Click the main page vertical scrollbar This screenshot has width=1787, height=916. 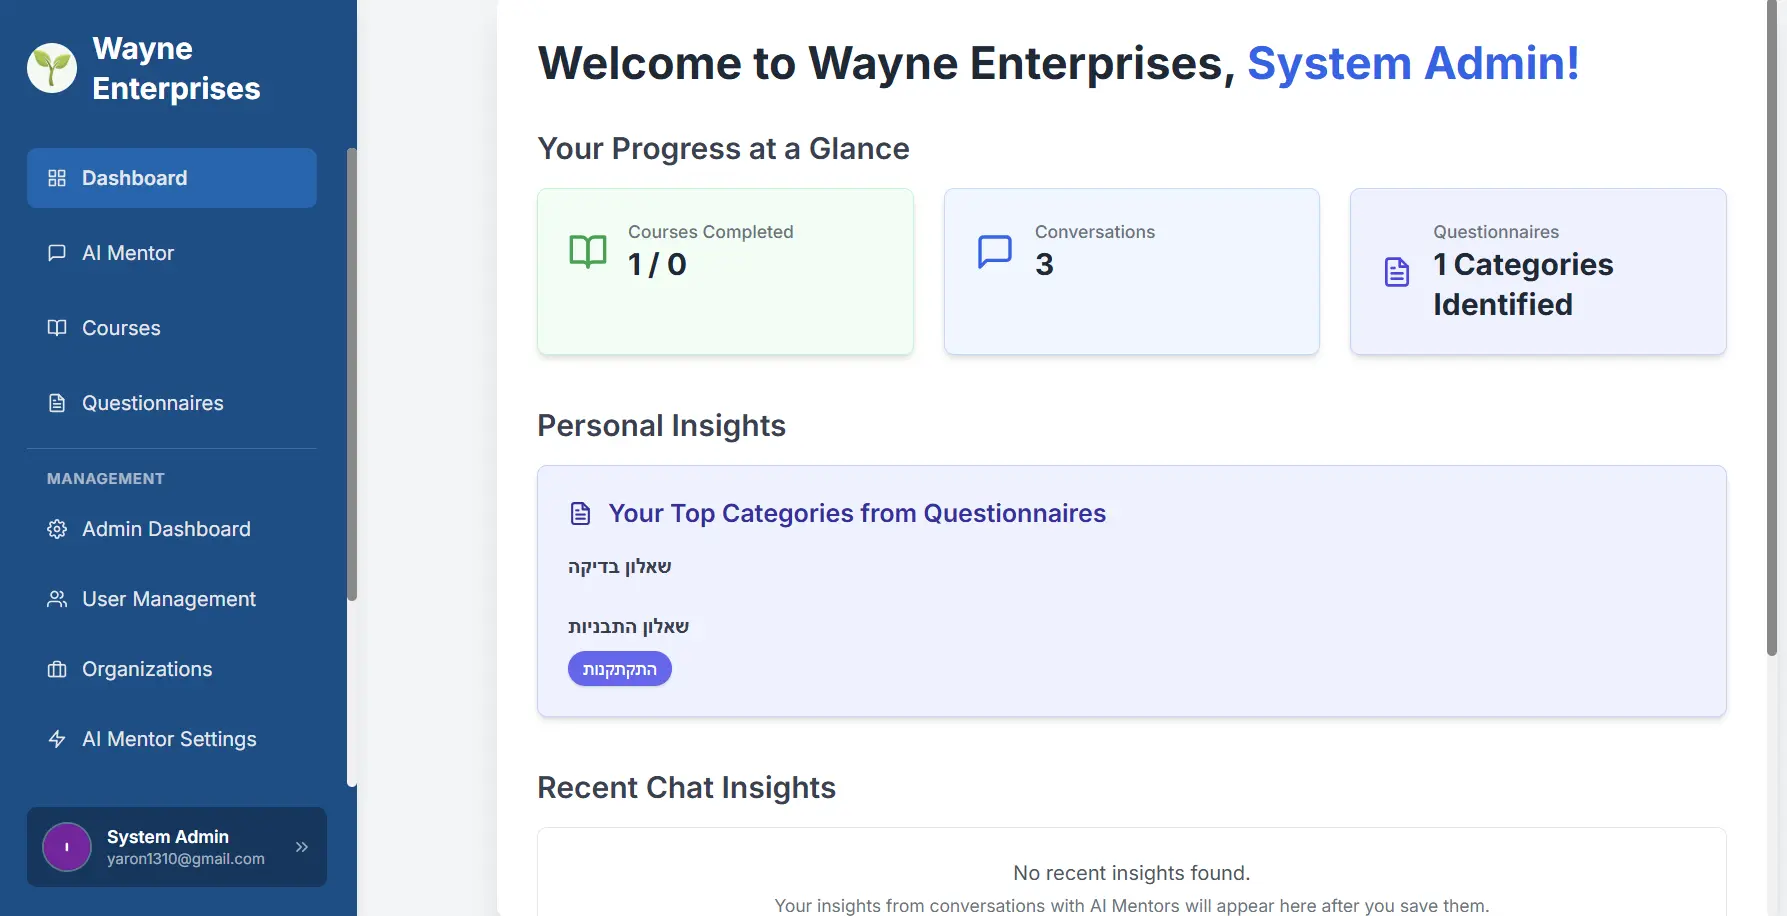point(1772,330)
